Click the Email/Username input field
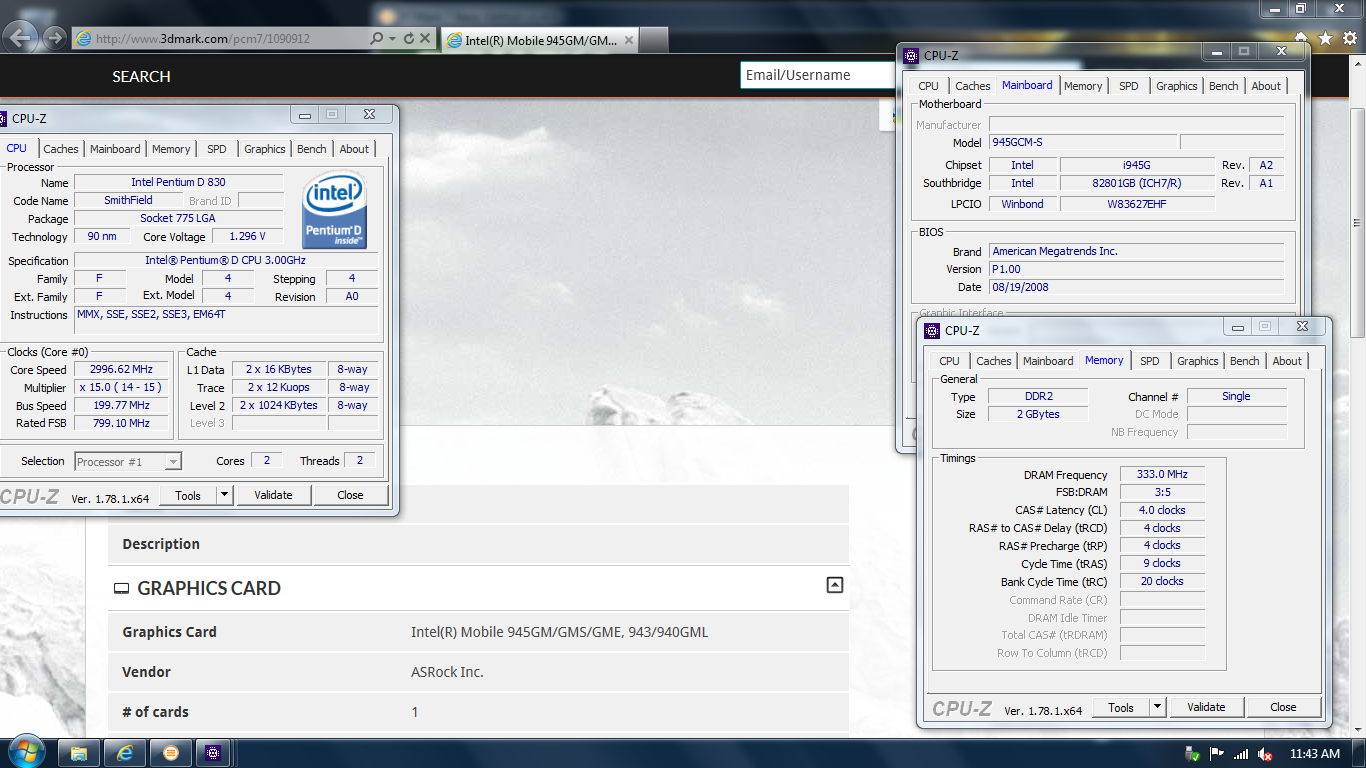 [x=818, y=75]
